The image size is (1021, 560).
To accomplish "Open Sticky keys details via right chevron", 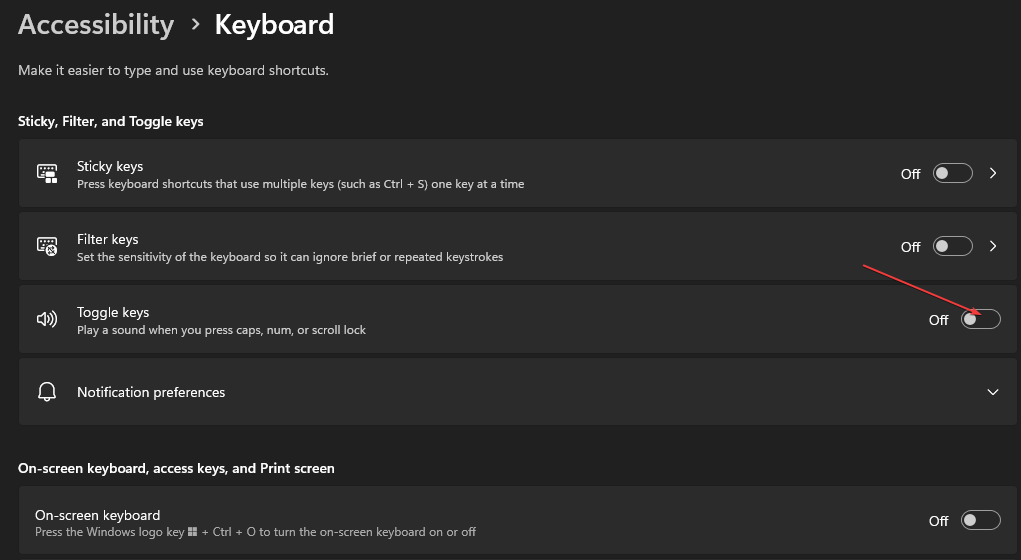I will [993, 173].
